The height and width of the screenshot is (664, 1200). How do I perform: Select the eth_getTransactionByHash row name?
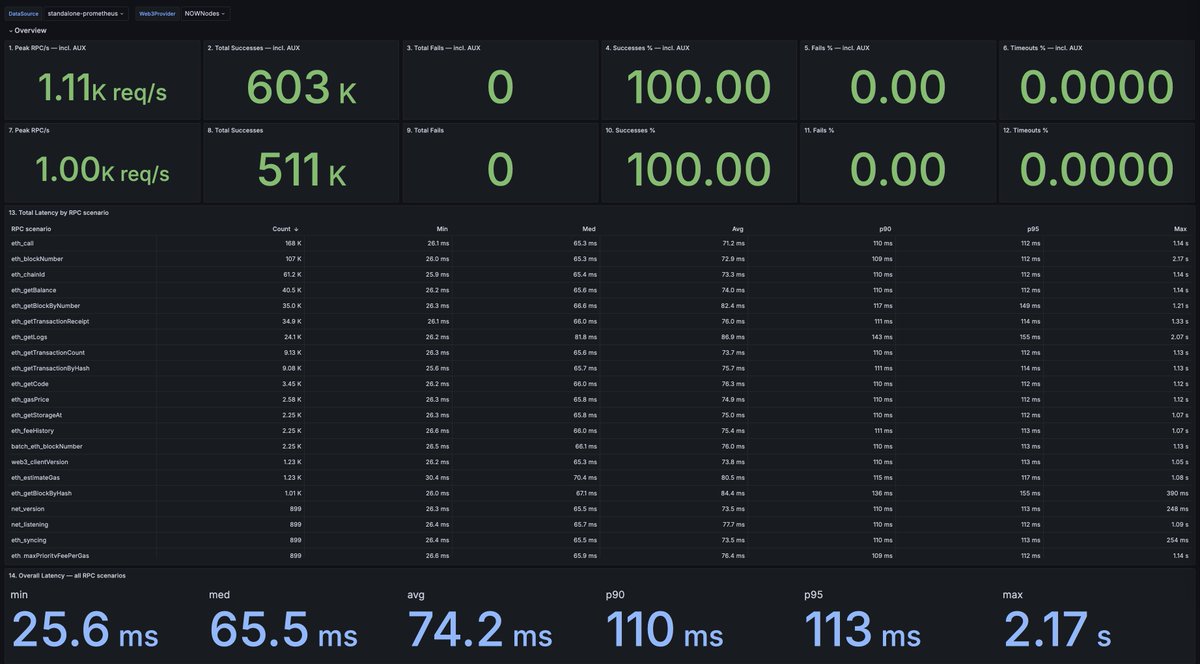(50, 368)
